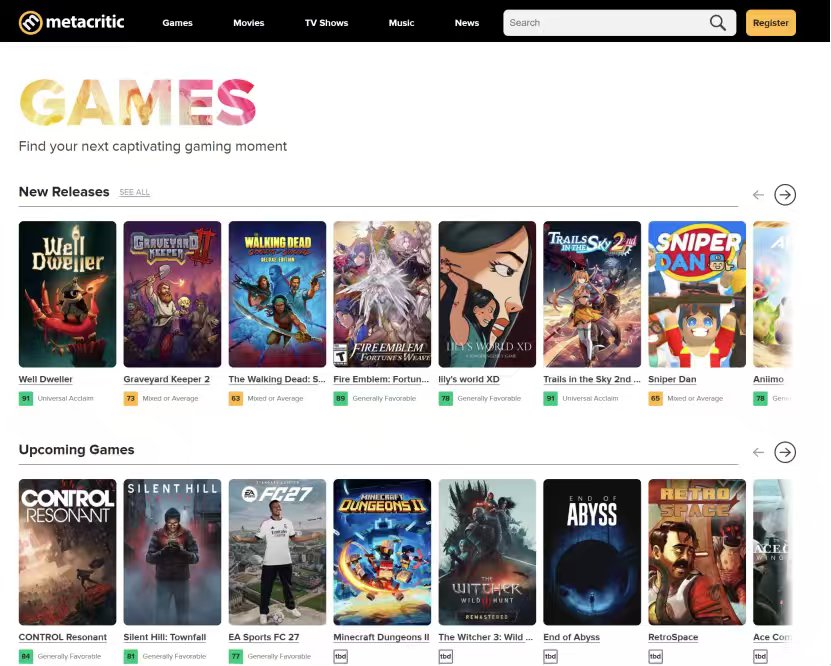Open the Music menu item
Viewport: 831px width, 666px height.
point(401,23)
